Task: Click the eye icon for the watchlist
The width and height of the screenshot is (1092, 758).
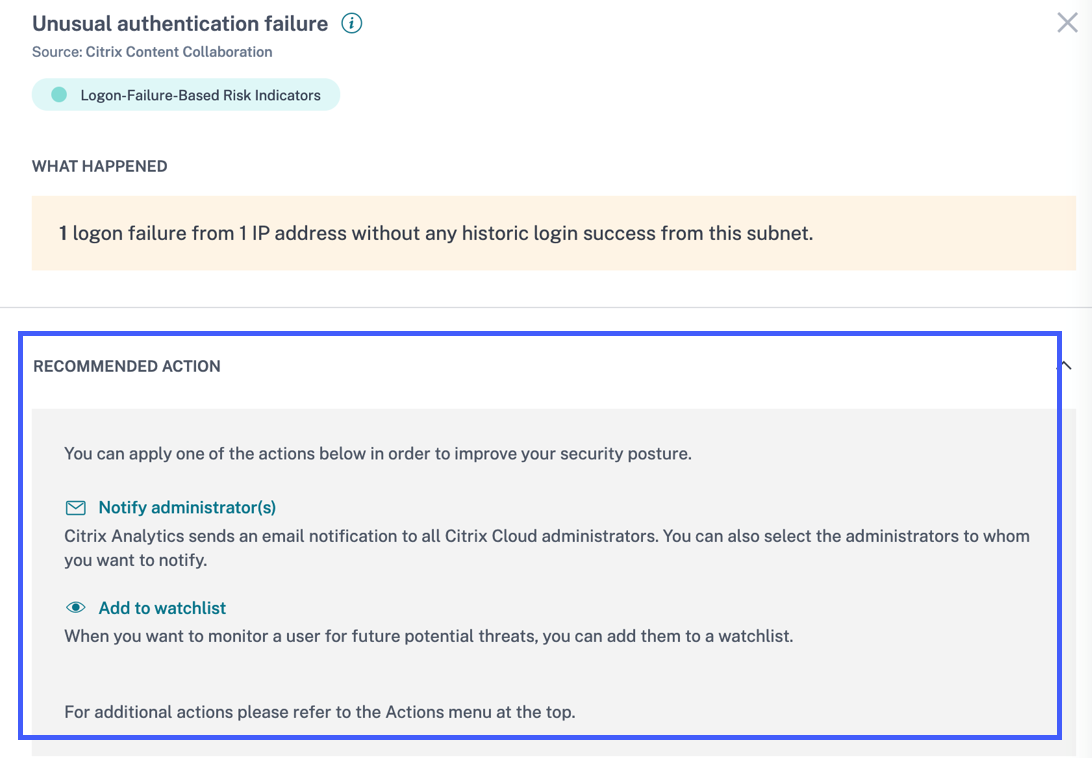Action: point(75,608)
